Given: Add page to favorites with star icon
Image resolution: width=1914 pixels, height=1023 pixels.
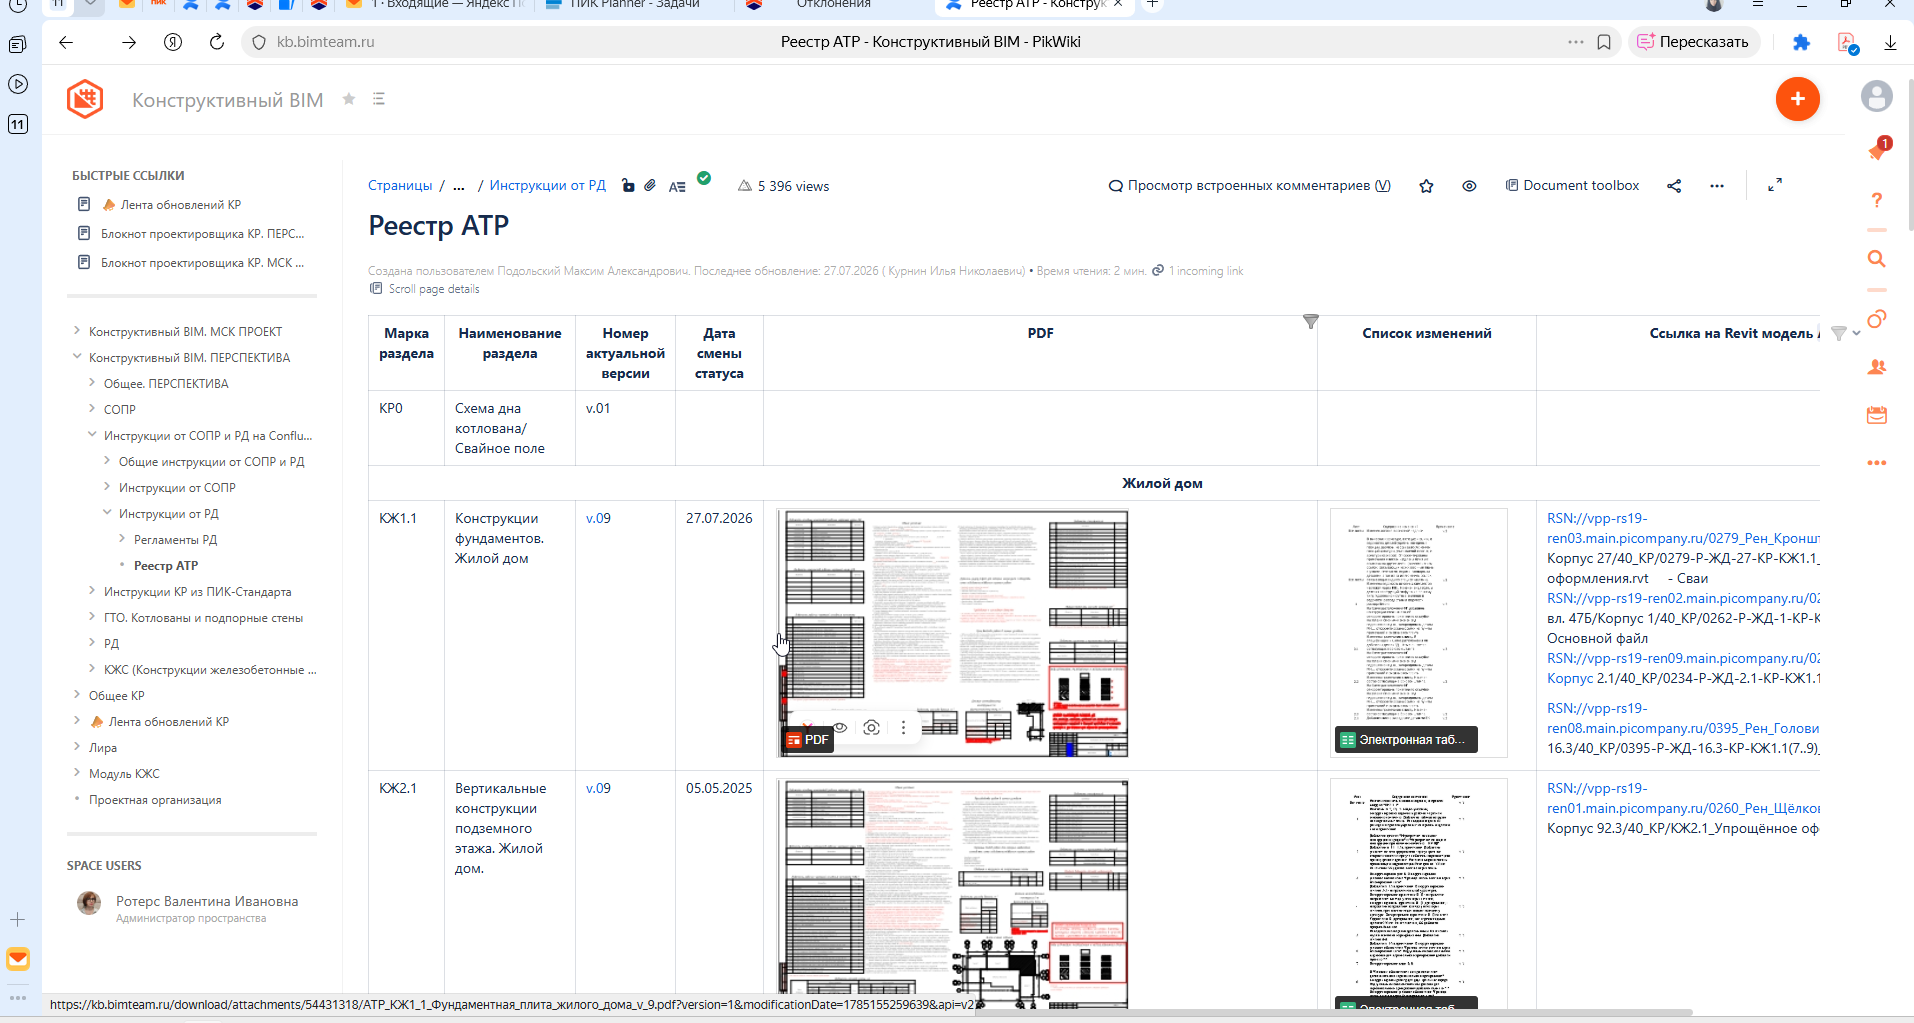Looking at the screenshot, I should coord(1426,186).
